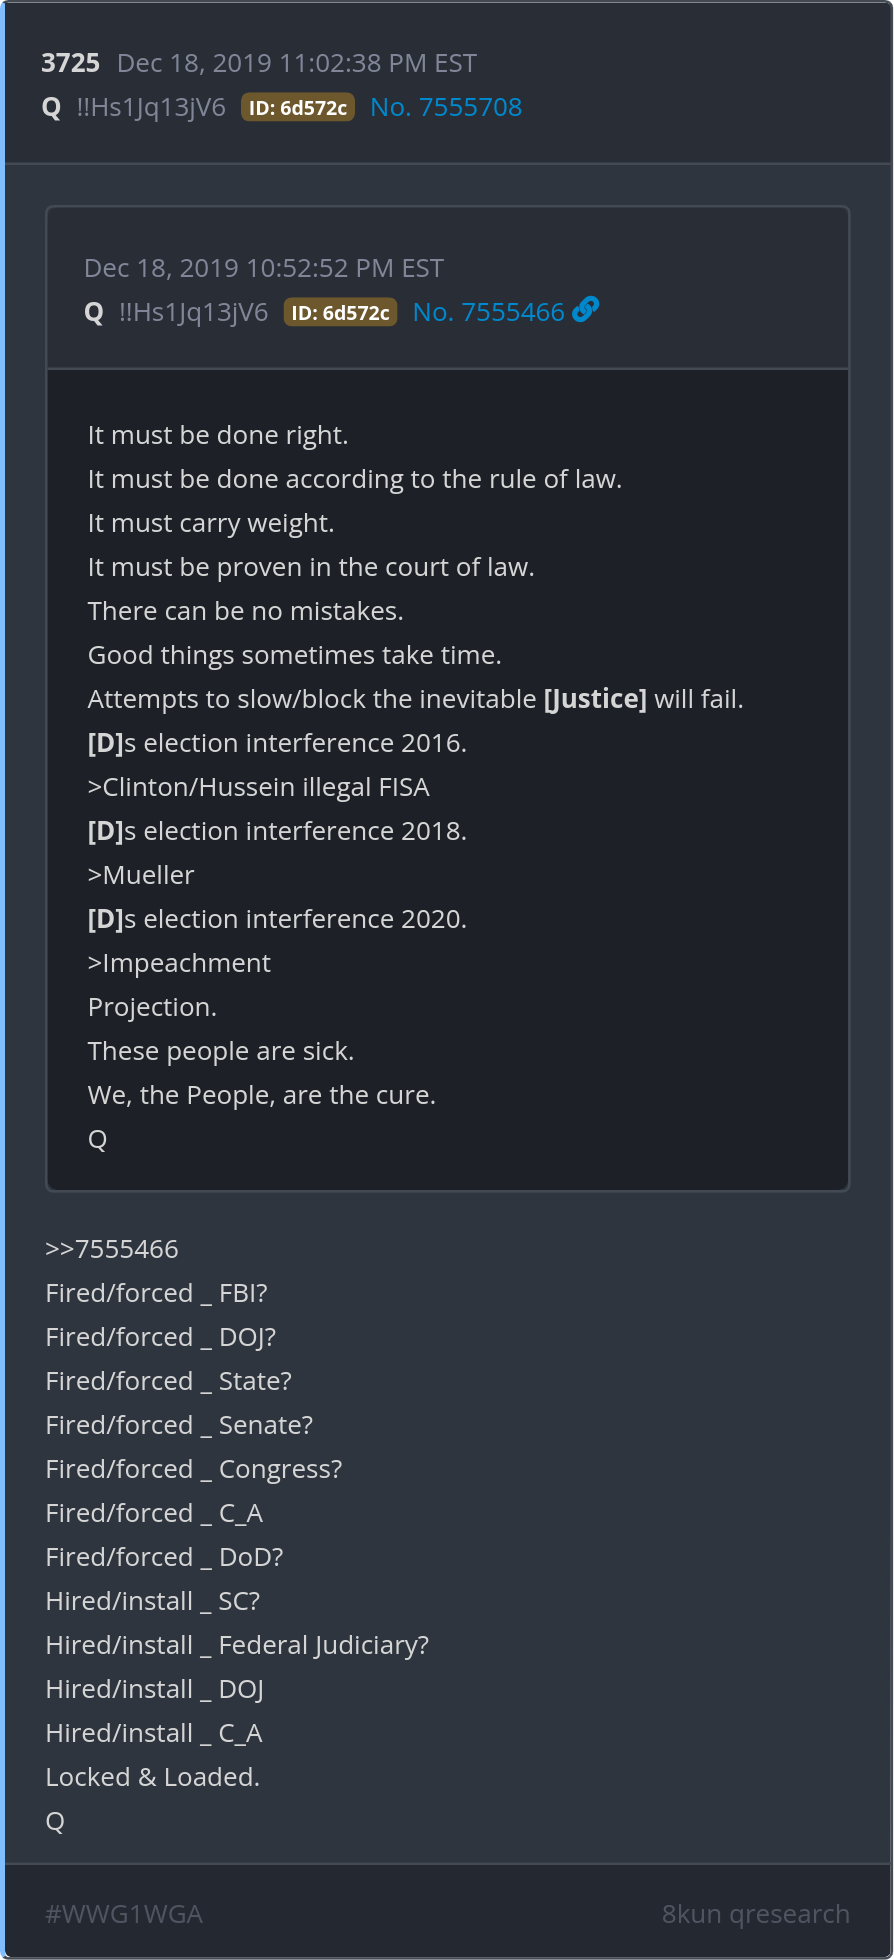Screen dimensions: 894x1960
Task: Click the Dec 18, 2019 11:02:38 PM timestamp
Action: [x=296, y=63]
